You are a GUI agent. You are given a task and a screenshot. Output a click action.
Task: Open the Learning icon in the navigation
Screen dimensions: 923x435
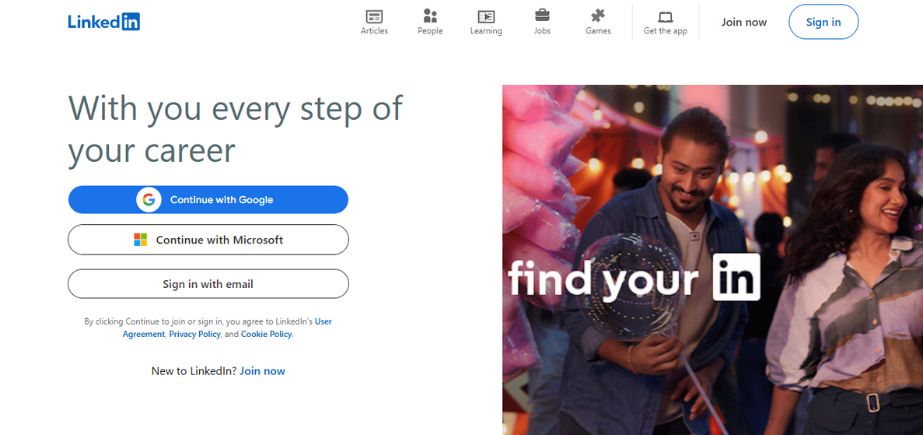pyautogui.click(x=486, y=16)
